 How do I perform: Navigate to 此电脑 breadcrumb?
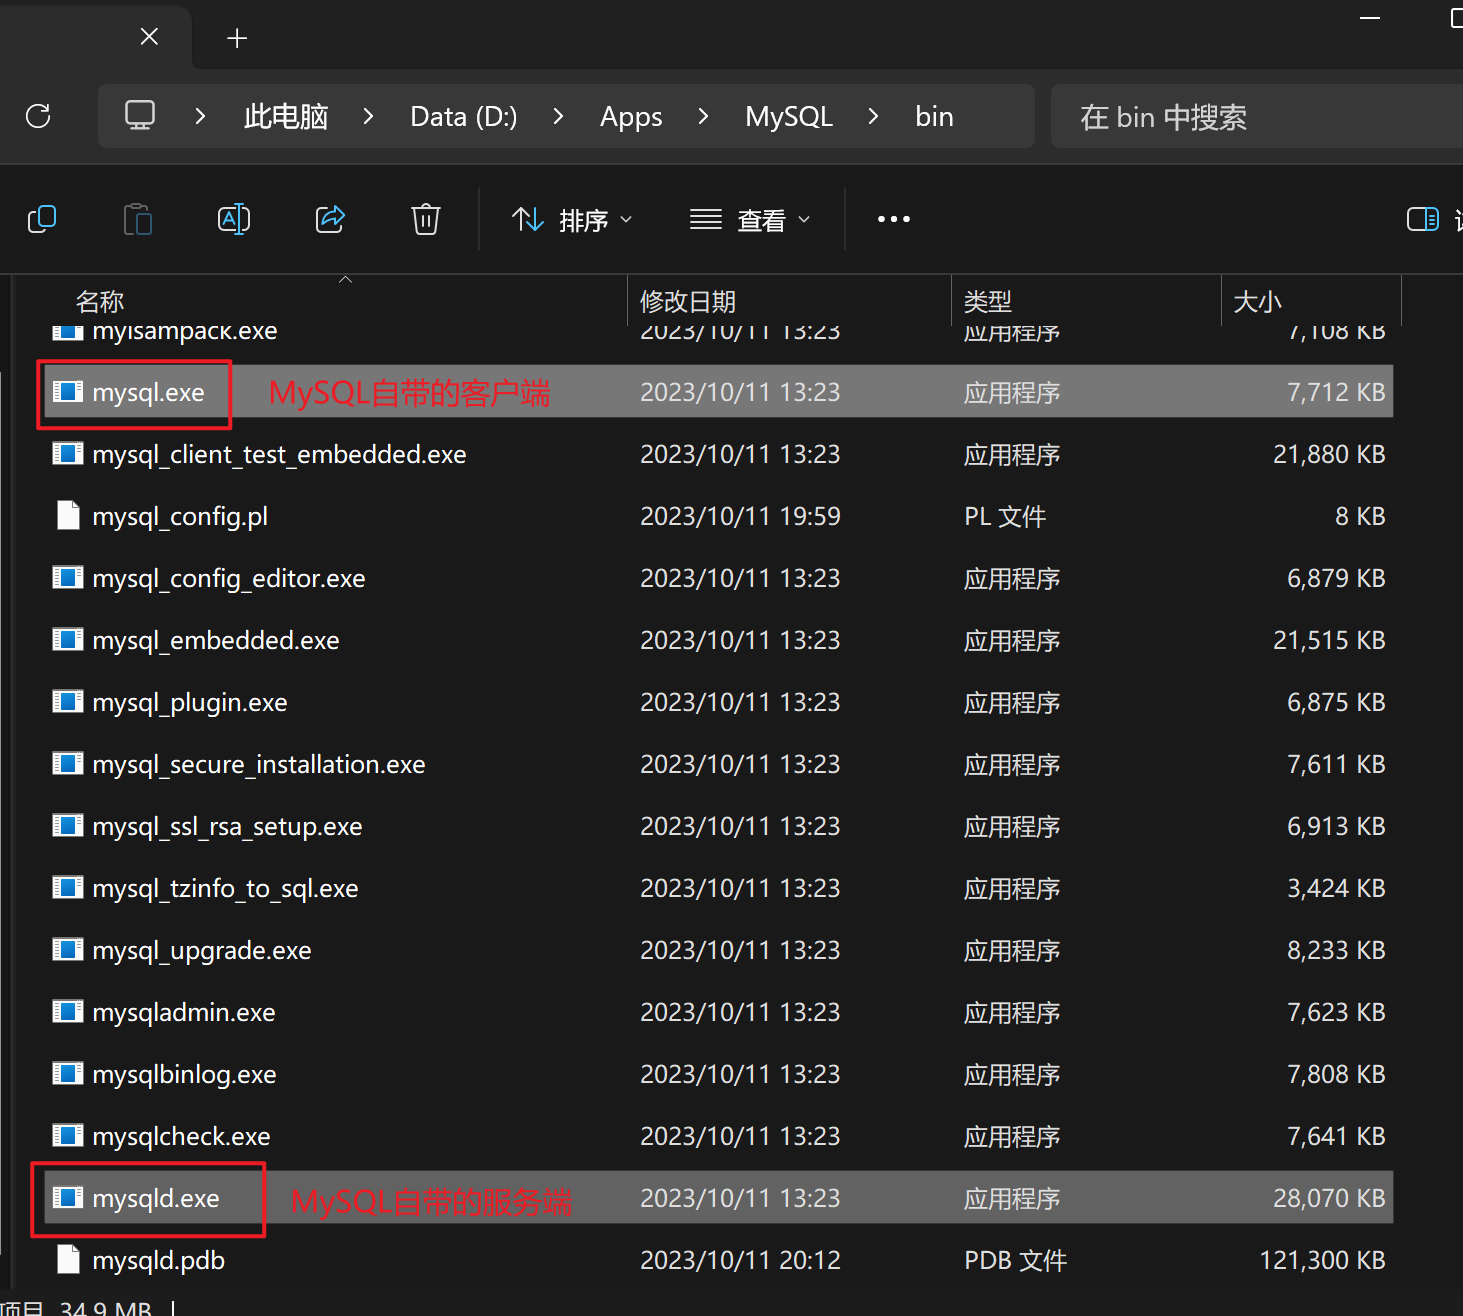coord(286,117)
